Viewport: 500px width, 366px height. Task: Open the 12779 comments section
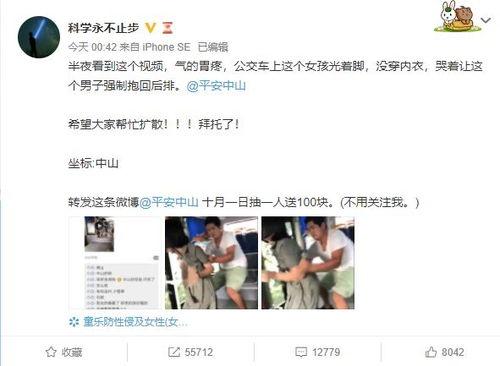(x=318, y=352)
